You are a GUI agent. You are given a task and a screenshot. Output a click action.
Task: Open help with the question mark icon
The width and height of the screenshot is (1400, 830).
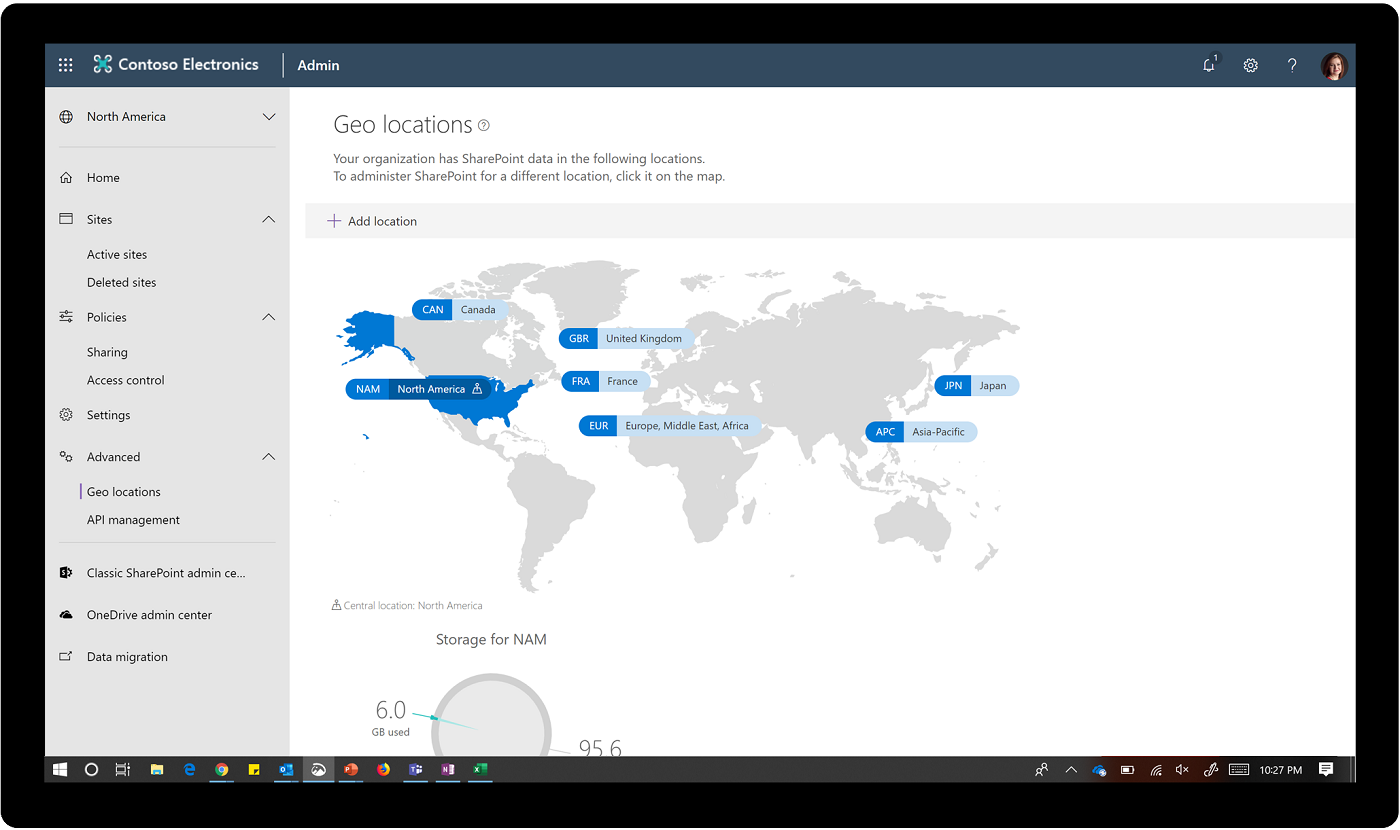point(1291,65)
